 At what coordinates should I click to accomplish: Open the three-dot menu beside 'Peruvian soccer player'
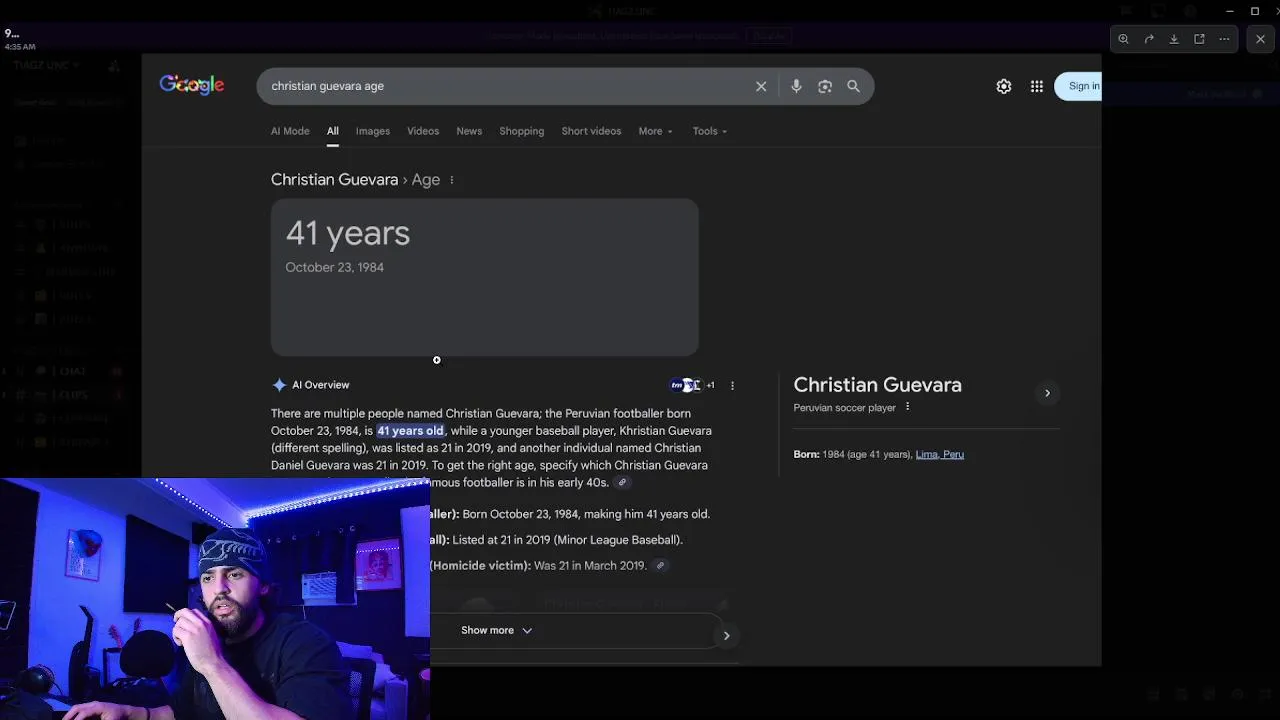(x=907, y=407)
